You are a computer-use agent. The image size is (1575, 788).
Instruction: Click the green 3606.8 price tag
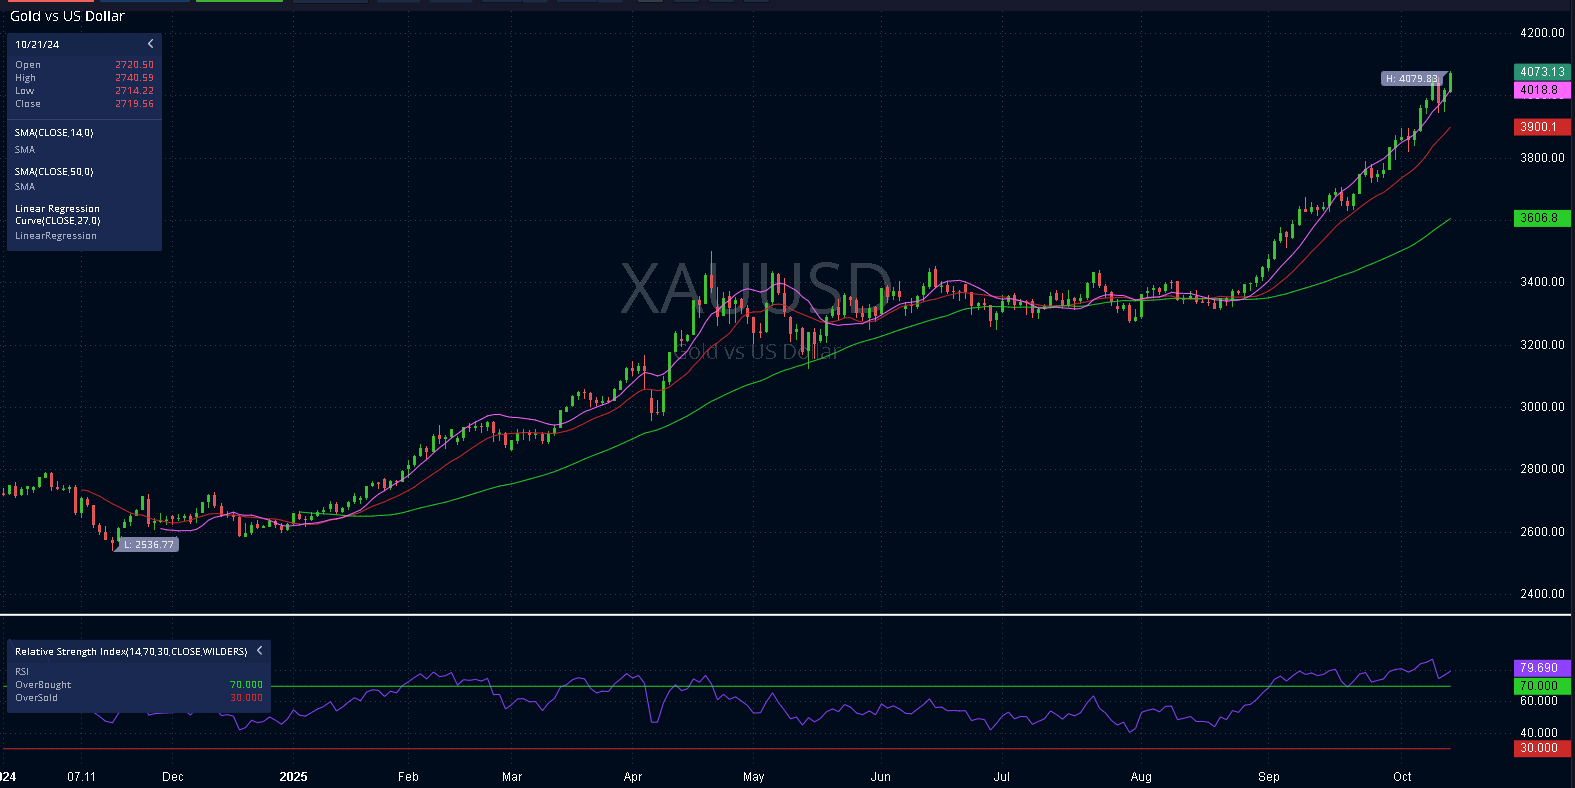coord(1541,218)
